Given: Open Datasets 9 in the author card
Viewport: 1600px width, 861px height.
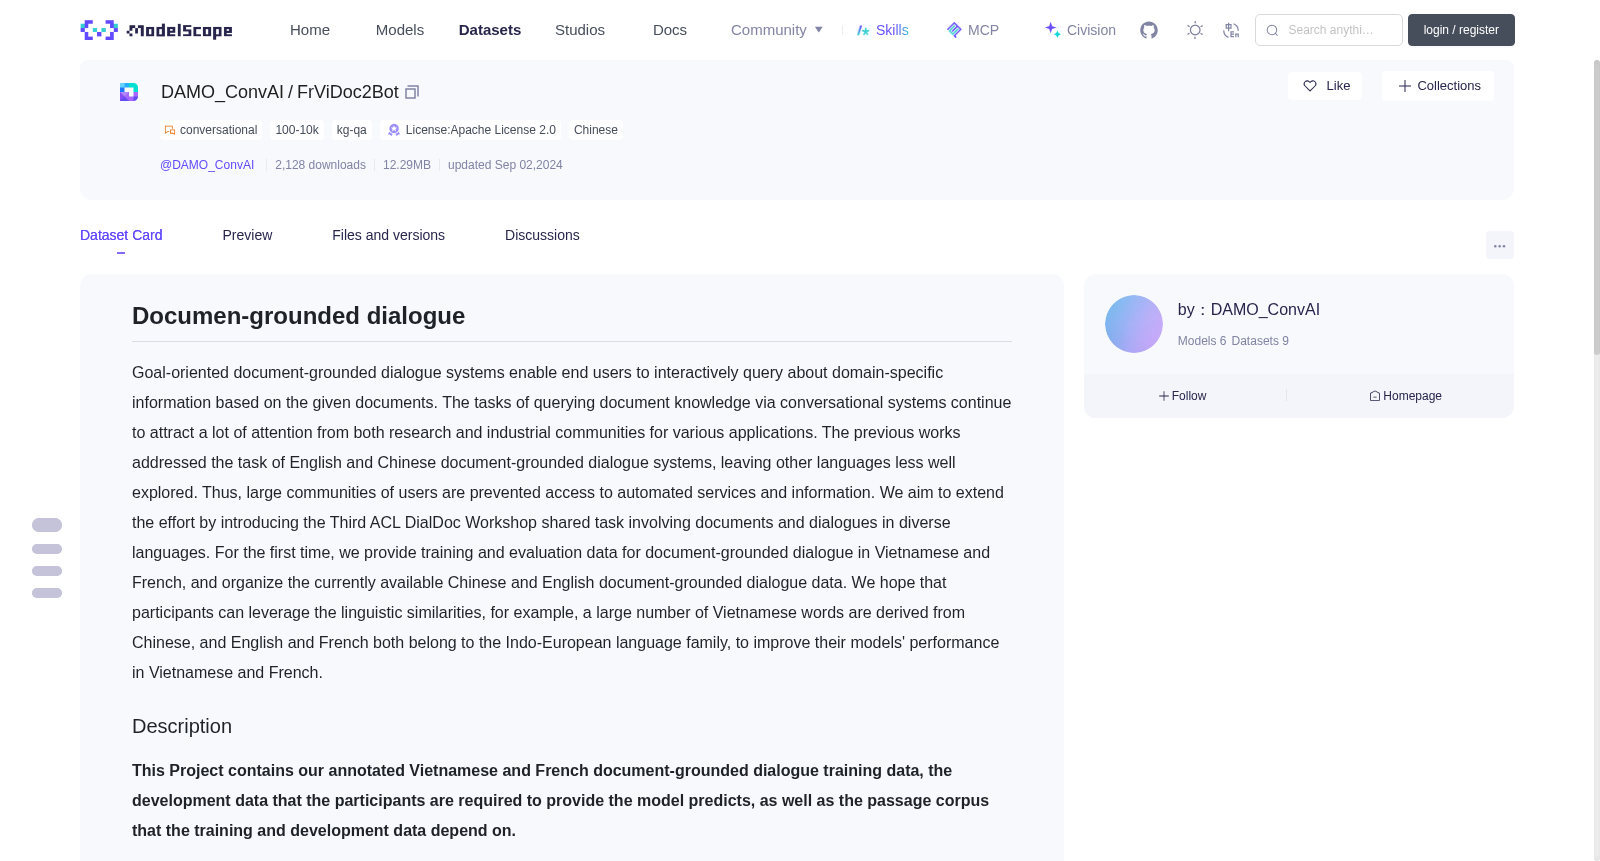Looking at the screenshot, I should click(x=1260, y=341).
